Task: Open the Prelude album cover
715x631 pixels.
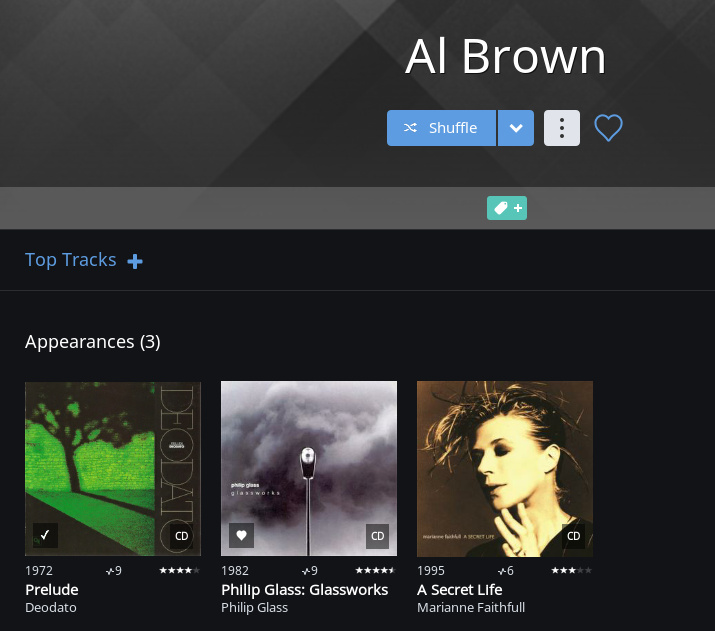Action: click(113, 469)
